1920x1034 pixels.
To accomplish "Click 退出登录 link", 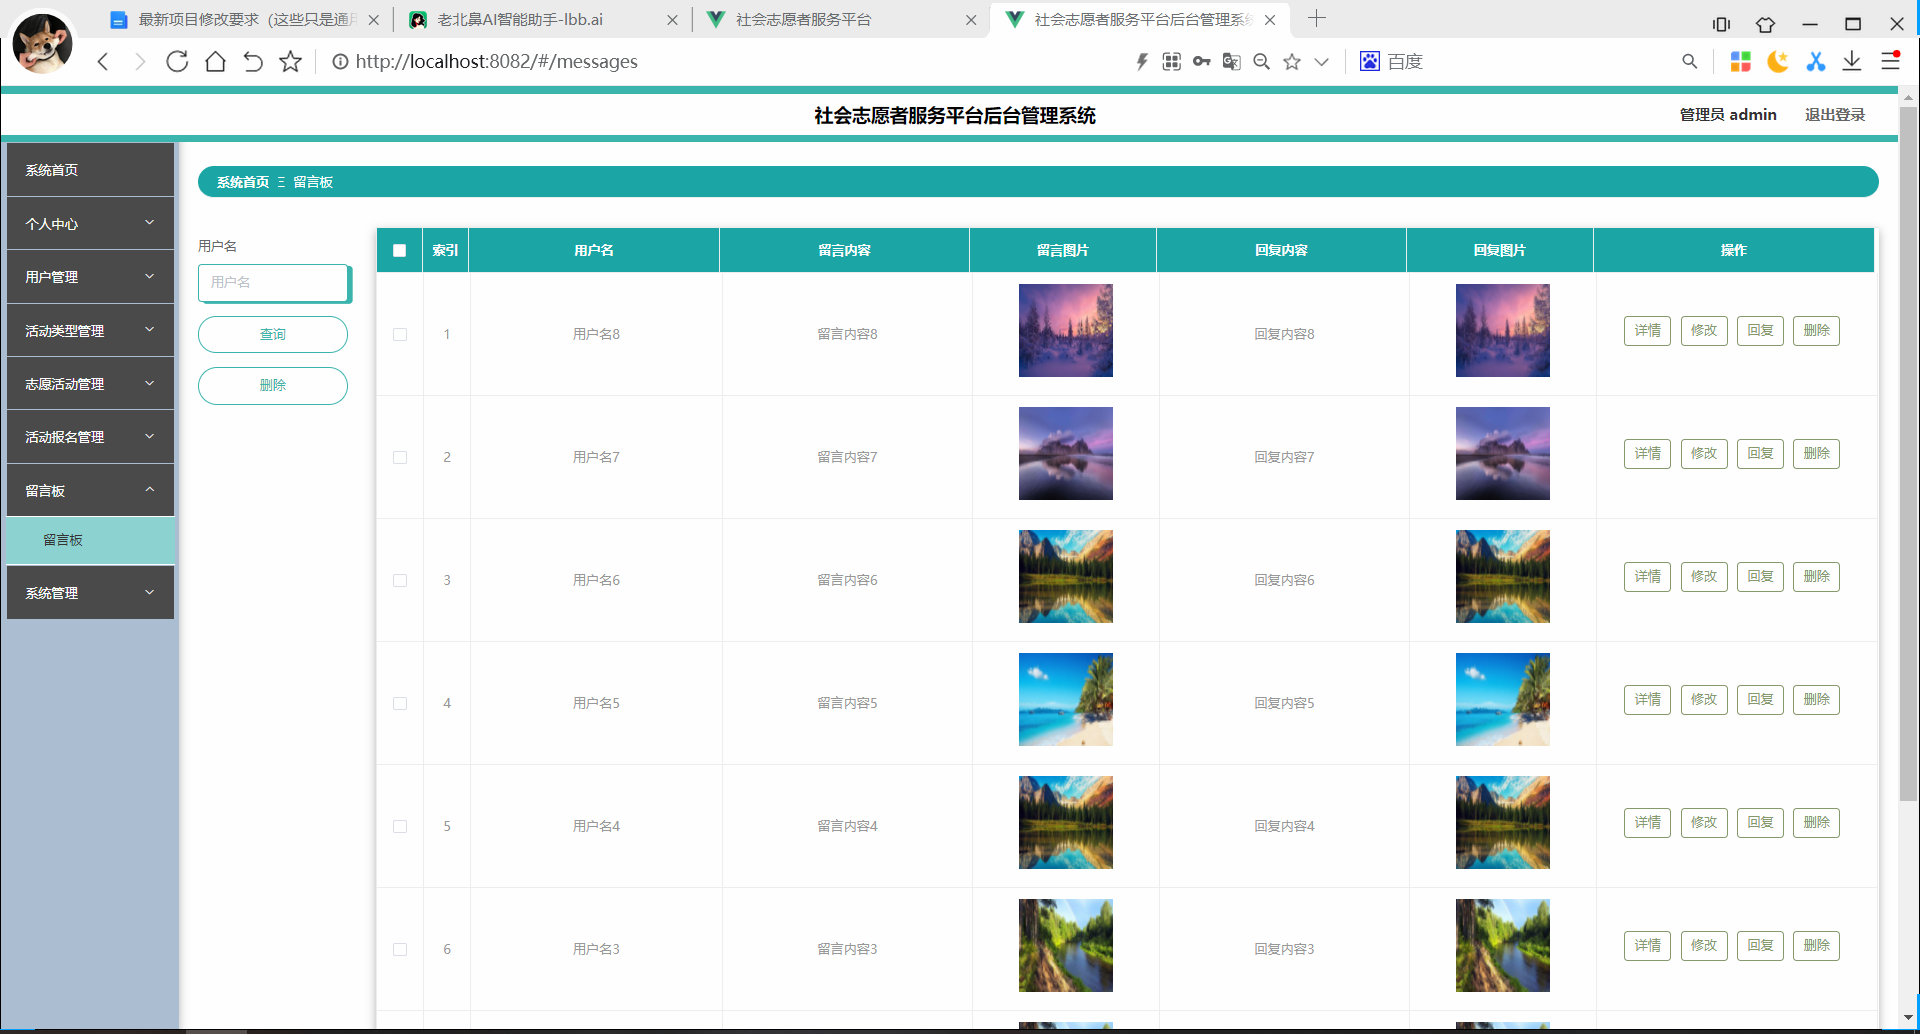I will click(1835, 115).
